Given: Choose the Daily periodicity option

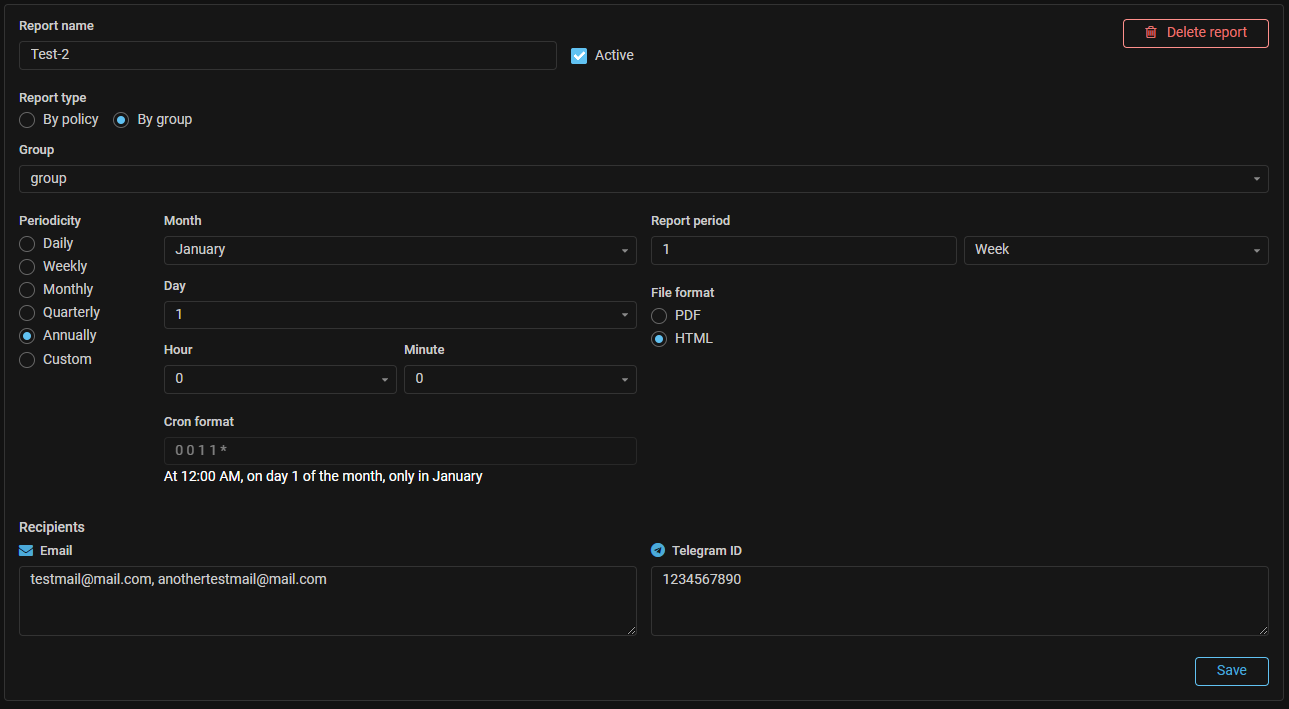Looking at the screenshot, I should point(28,244).
